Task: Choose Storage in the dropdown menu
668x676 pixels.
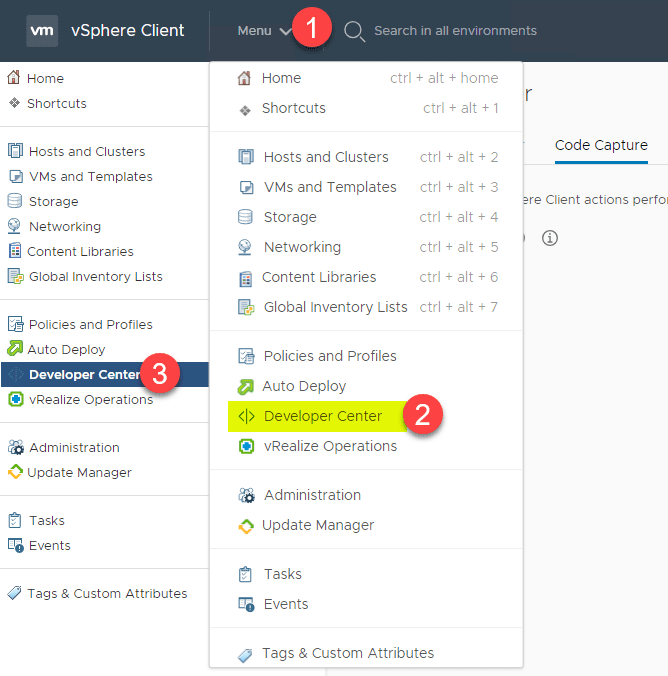Action: [x=367, y=217]
